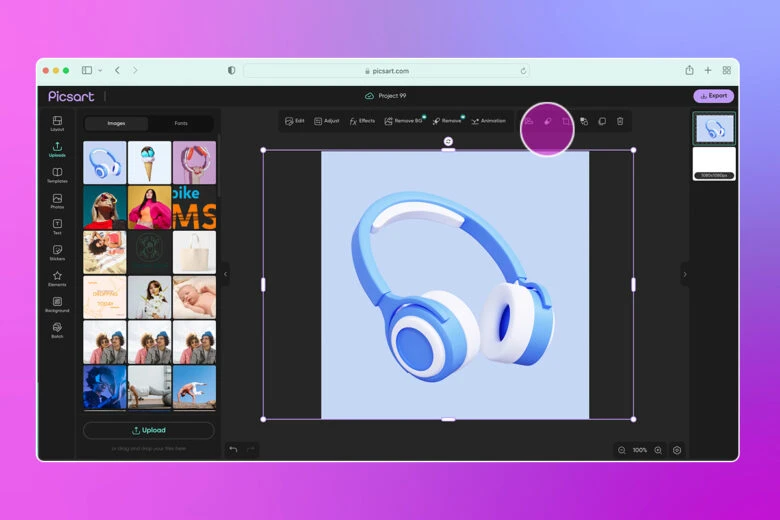This screenshot has height=520, width=780.
Task: Switch to the Images tab
Action: click(116, 123)
